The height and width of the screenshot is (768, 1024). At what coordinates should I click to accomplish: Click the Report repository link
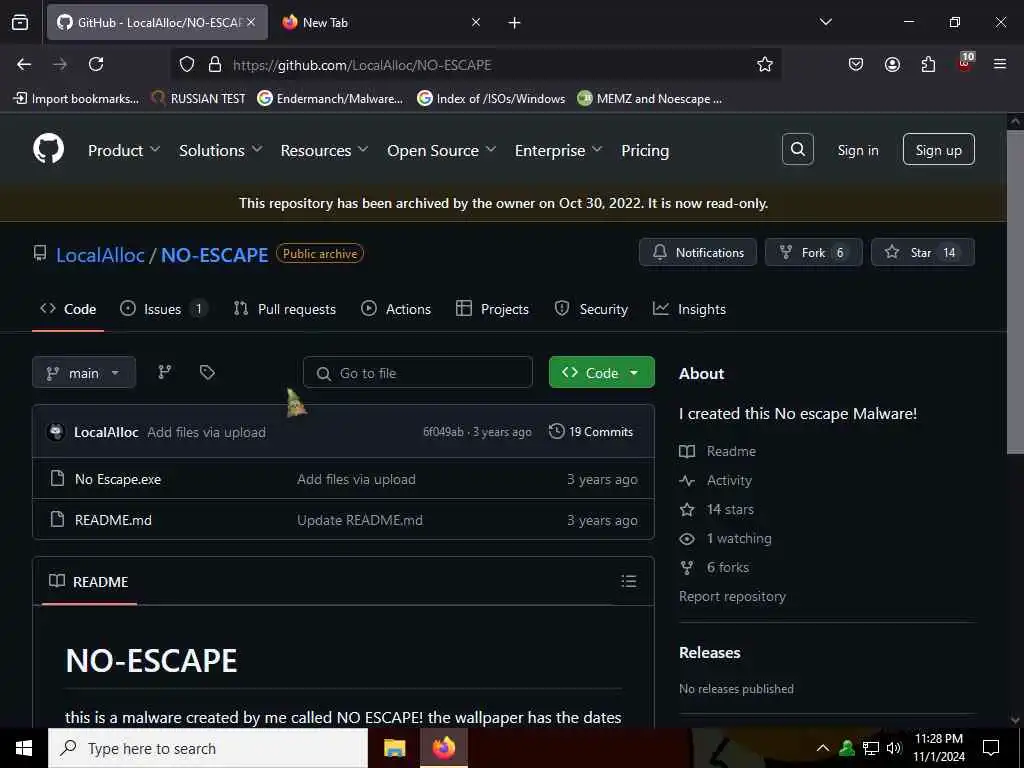(732, 596)
